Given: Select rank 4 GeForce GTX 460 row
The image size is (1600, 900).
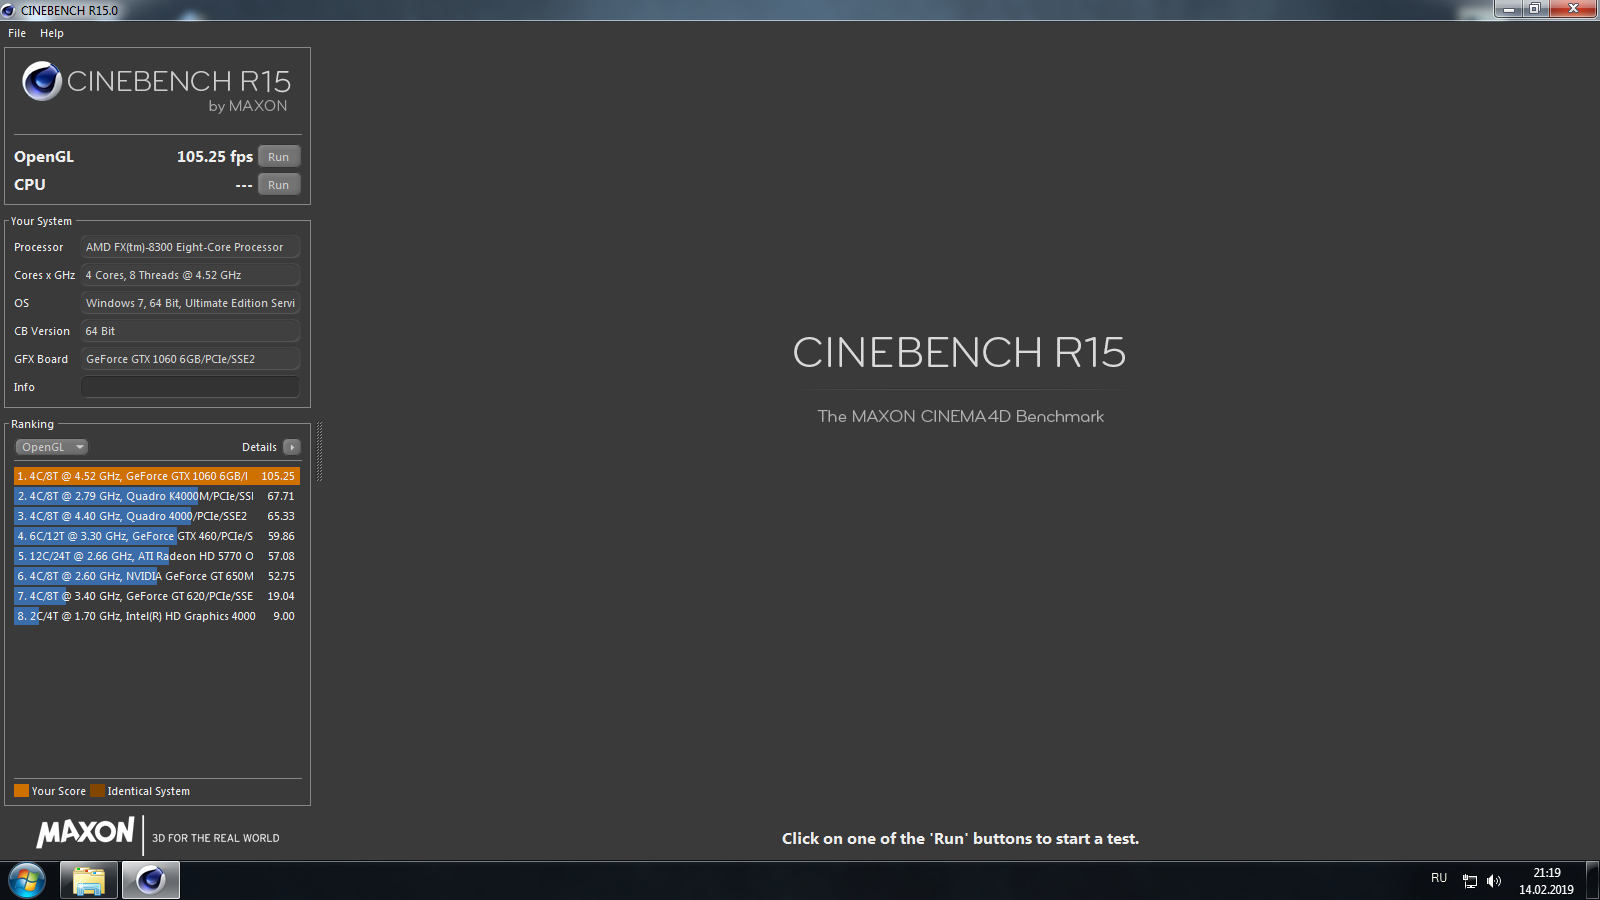Looking at the screenshot, I should pyautogui.click(x=157, y=536).
